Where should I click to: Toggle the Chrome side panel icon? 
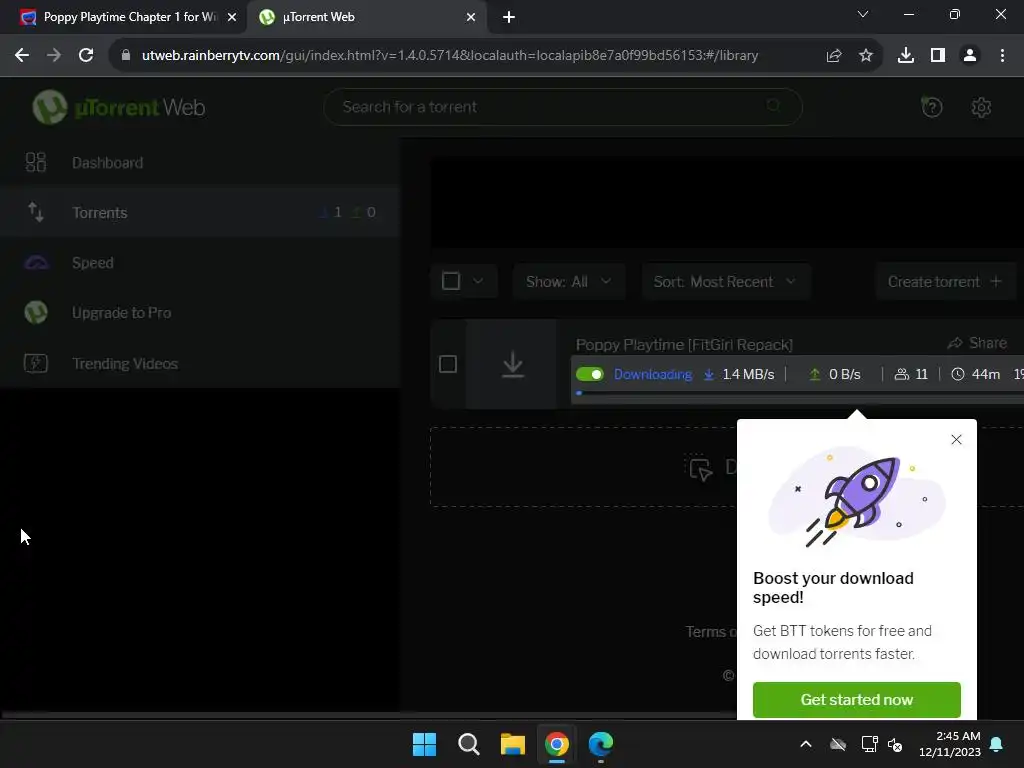938,56
